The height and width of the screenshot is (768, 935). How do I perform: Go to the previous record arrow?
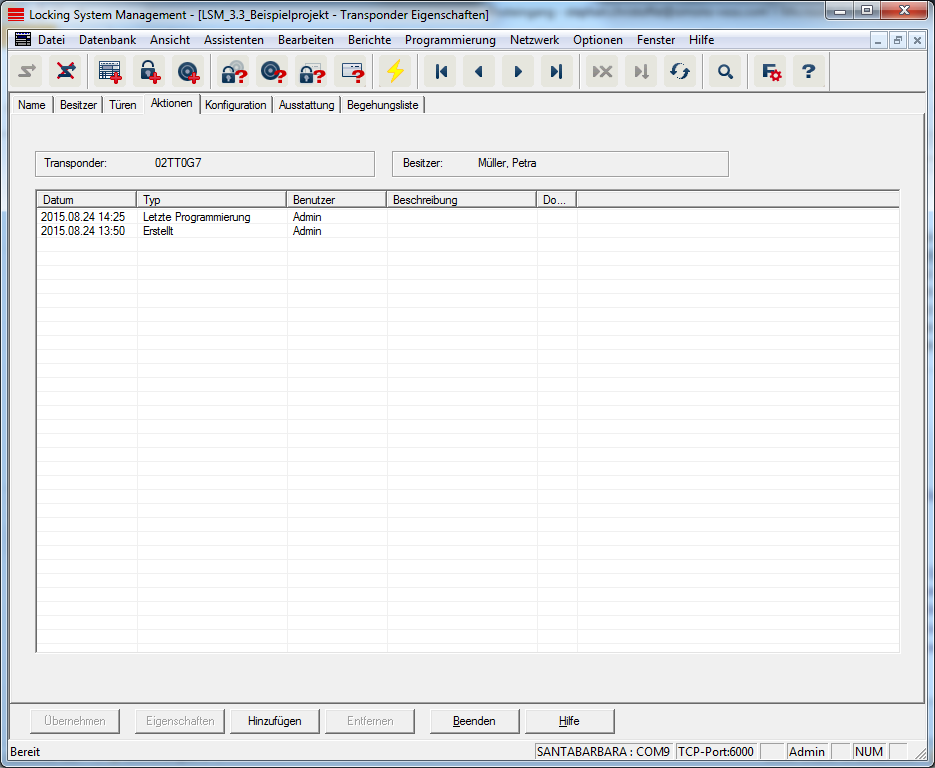(479, 72)
